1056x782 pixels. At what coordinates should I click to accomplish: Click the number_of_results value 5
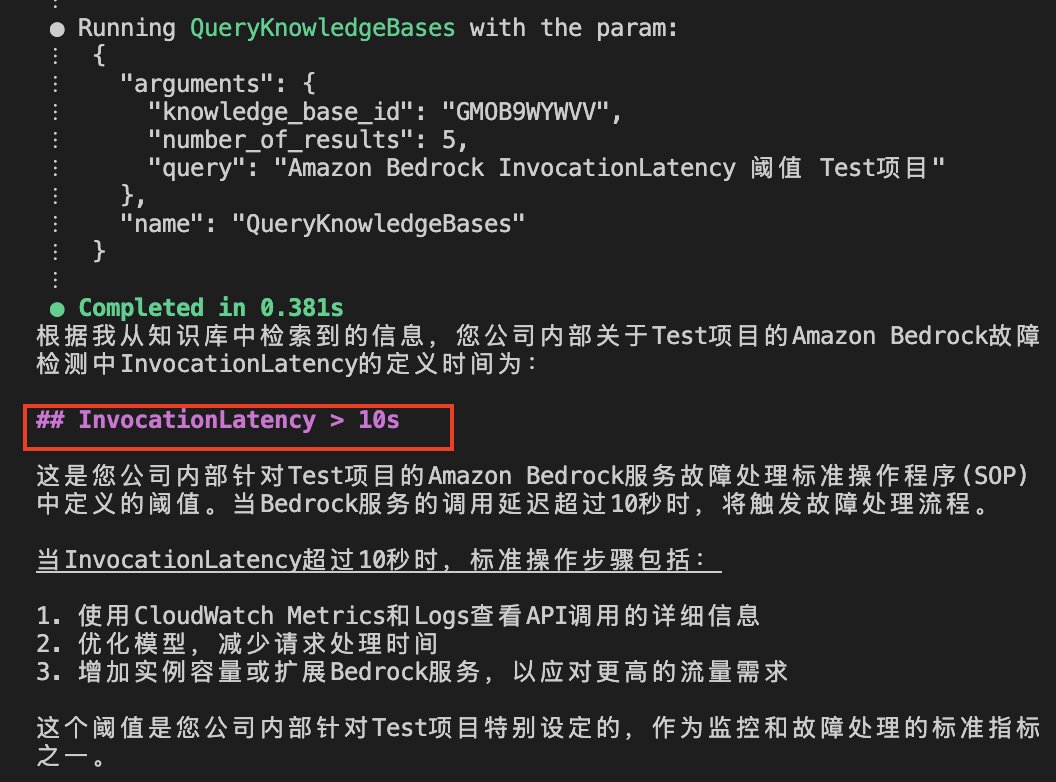[x=449, y=139]
